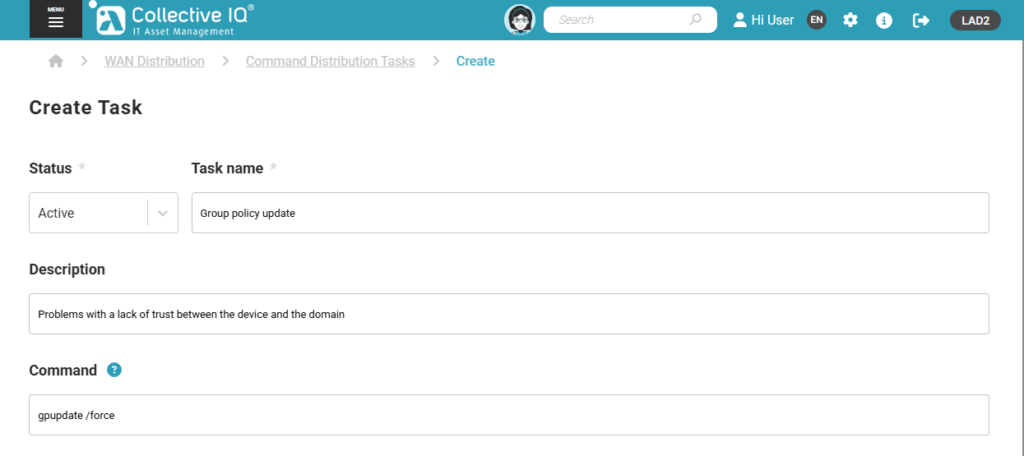This screenshot has height=456, width=1024.
Task: Click the Command input field
Action: (509, 415)
